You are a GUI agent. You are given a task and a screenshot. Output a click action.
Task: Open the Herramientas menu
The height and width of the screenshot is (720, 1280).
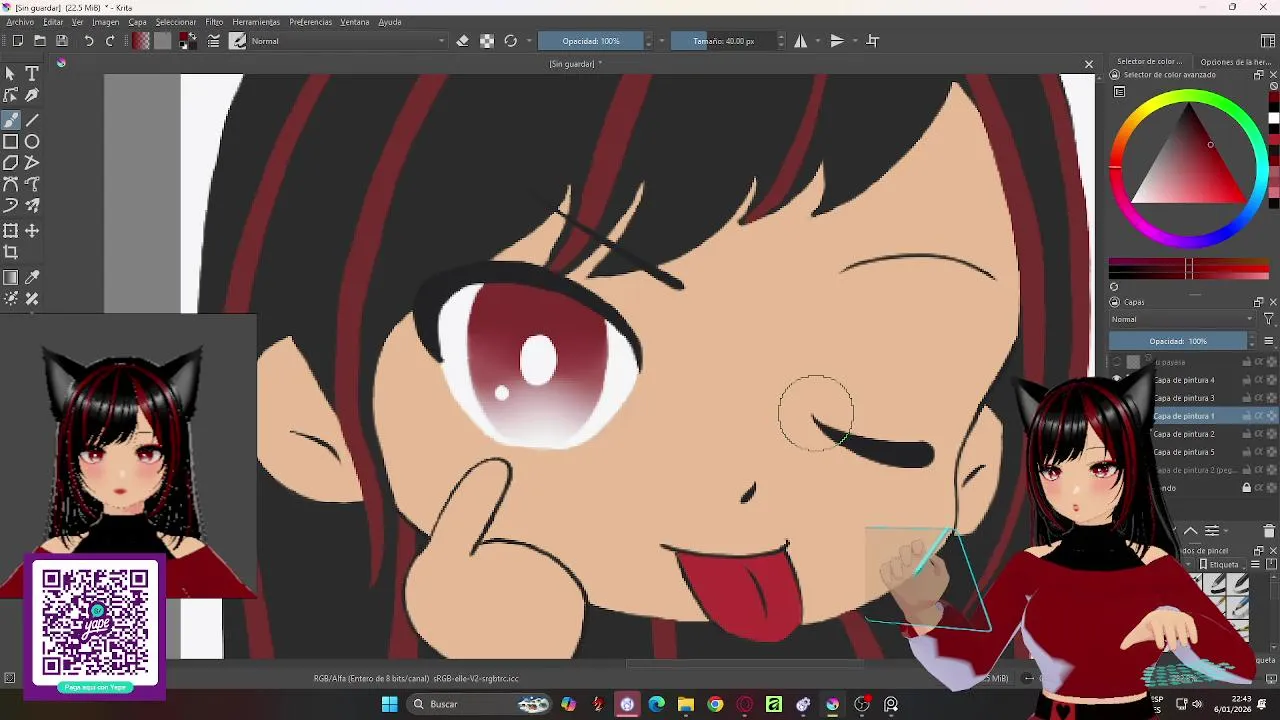pos(256,22)
